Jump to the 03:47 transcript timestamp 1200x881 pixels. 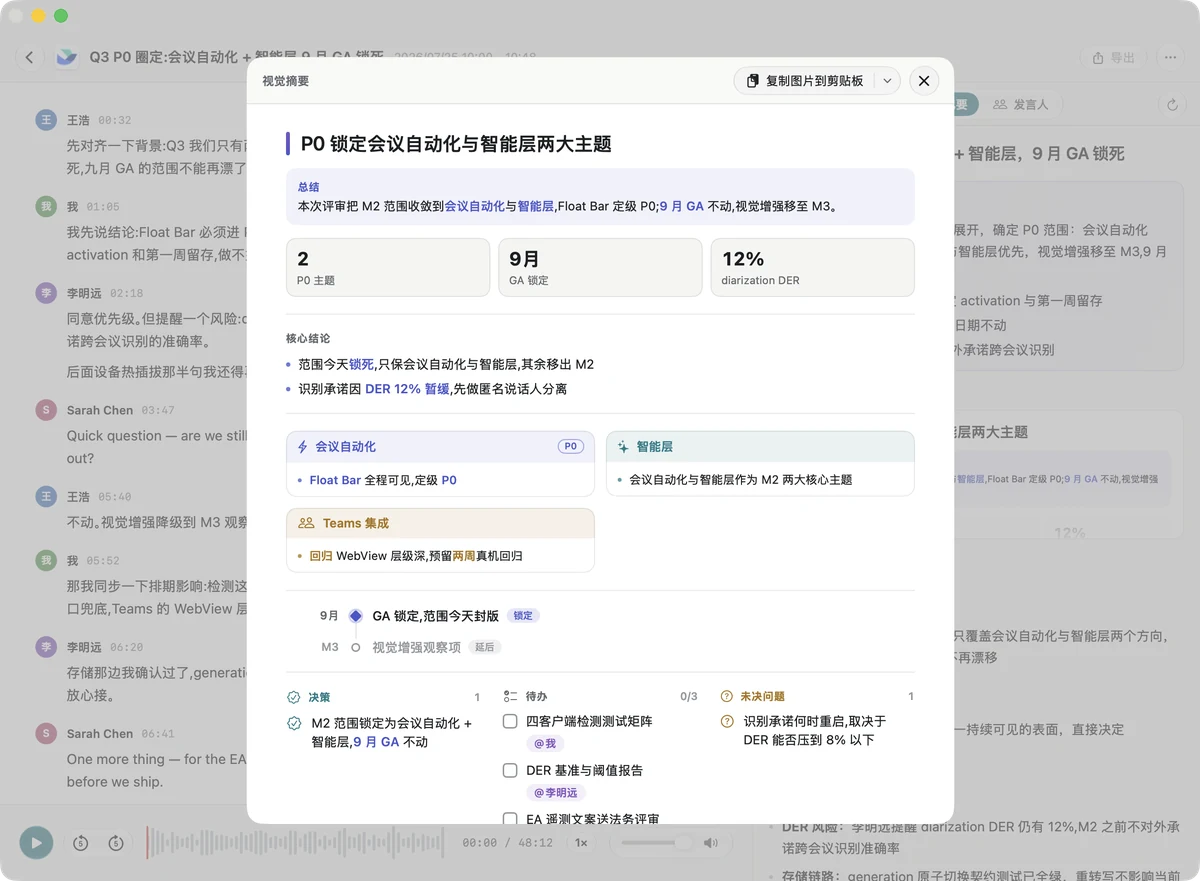(158, 410)
